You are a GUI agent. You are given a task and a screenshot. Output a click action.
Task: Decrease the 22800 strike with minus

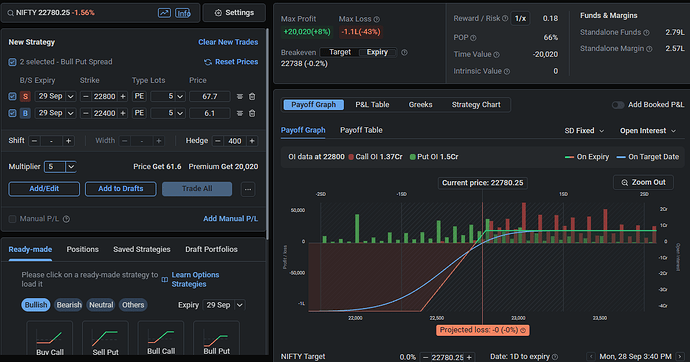point(86,96)
